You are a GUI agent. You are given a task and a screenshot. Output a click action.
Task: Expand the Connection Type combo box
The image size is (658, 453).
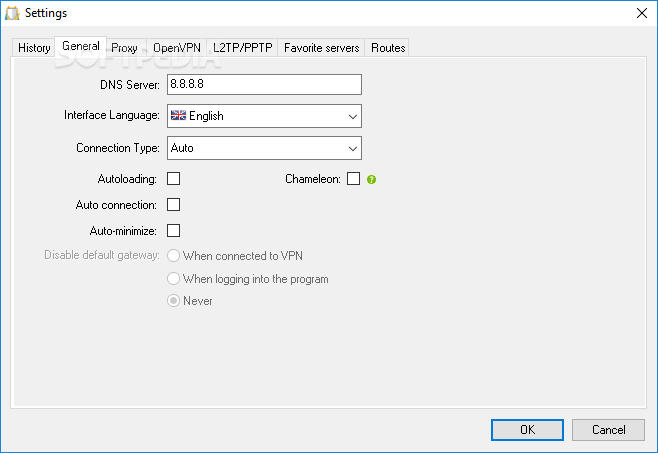(264, 148)
